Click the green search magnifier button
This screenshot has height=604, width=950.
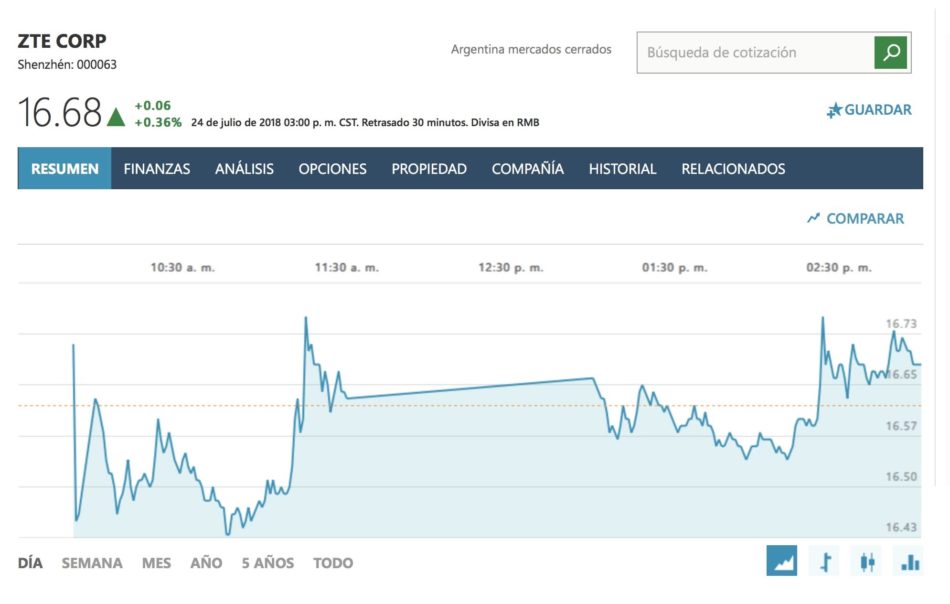pyautogui.click(x=891, y=52)
